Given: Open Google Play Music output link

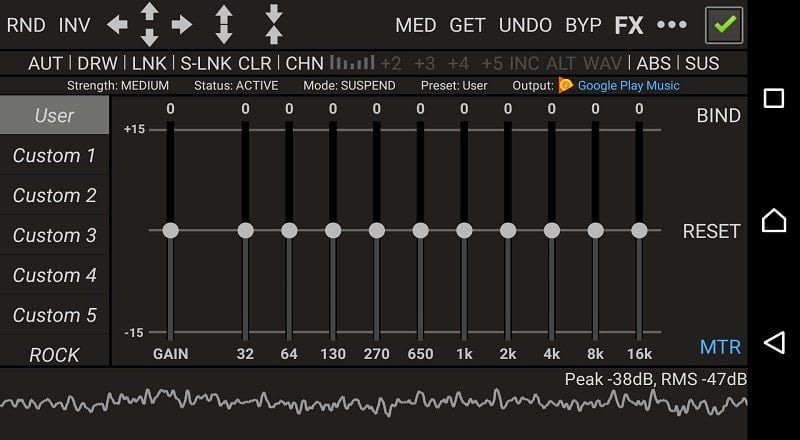Looking at the screenshot, I should click(x=629, y=85).
